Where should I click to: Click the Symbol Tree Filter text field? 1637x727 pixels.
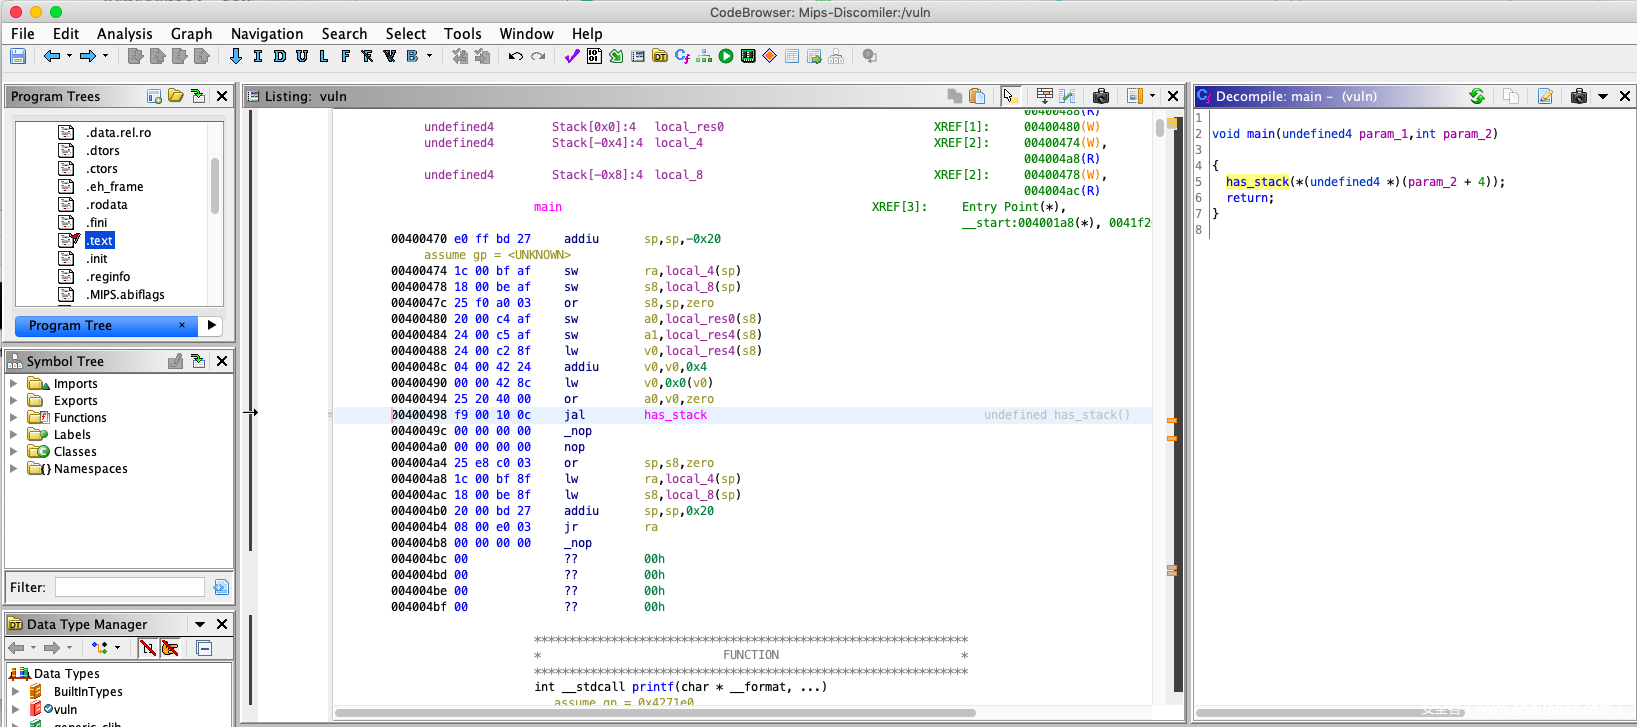pyautogui.click(x=130, y=588)
